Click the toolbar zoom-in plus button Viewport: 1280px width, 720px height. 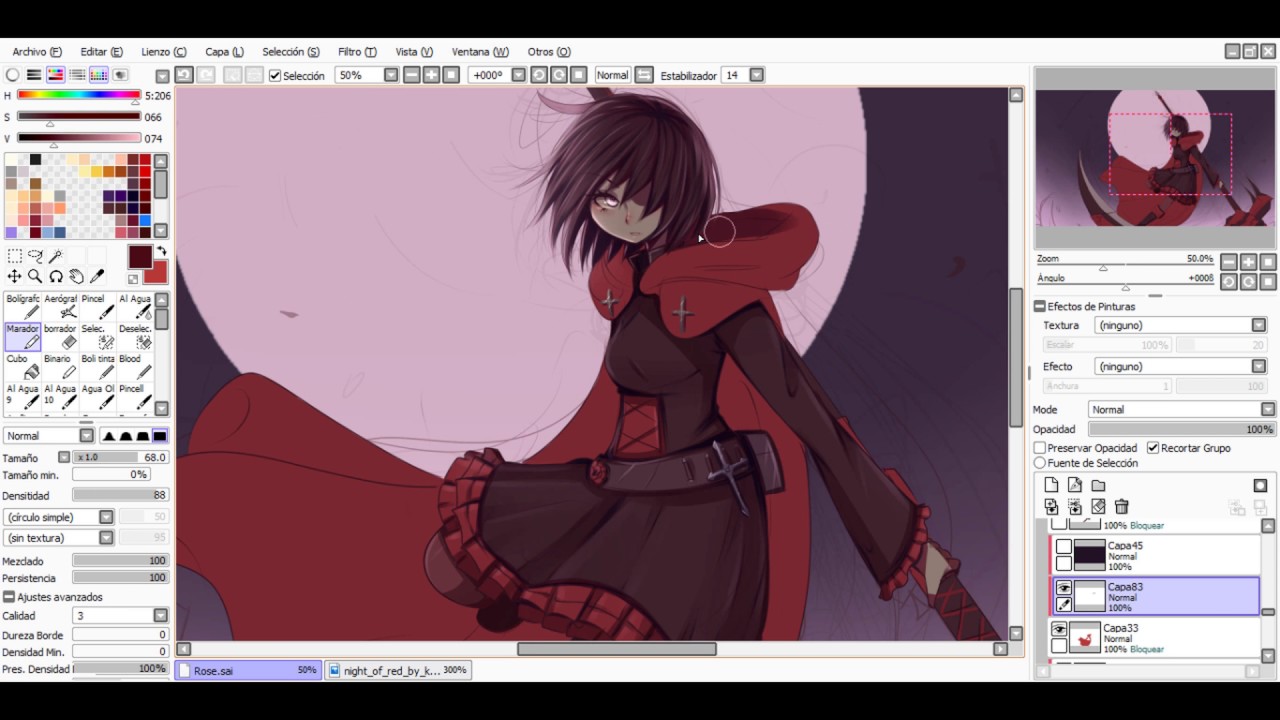(x=431, y=75)
